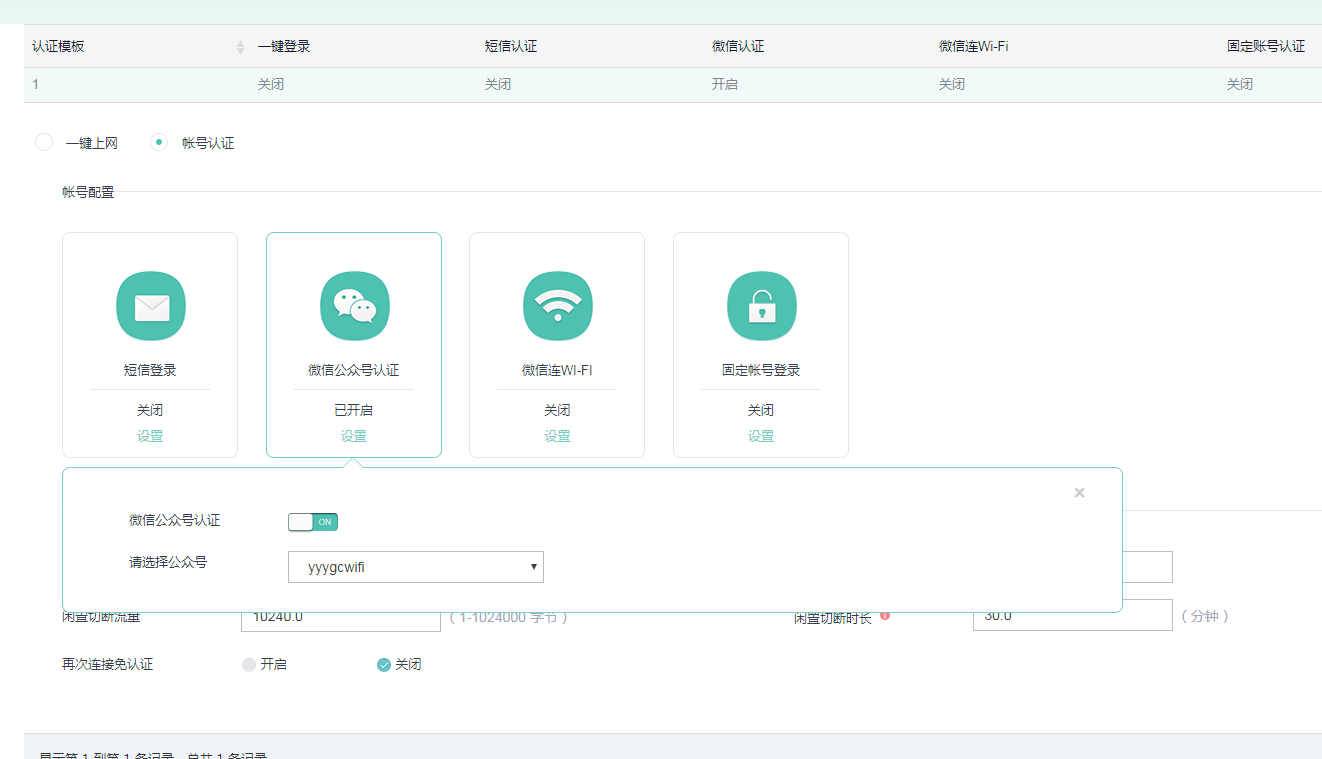Screen dimensions: 1322x759
Task: Click the fixed account login lock icon
Action: pyautogui.click(x=761, y=305)
